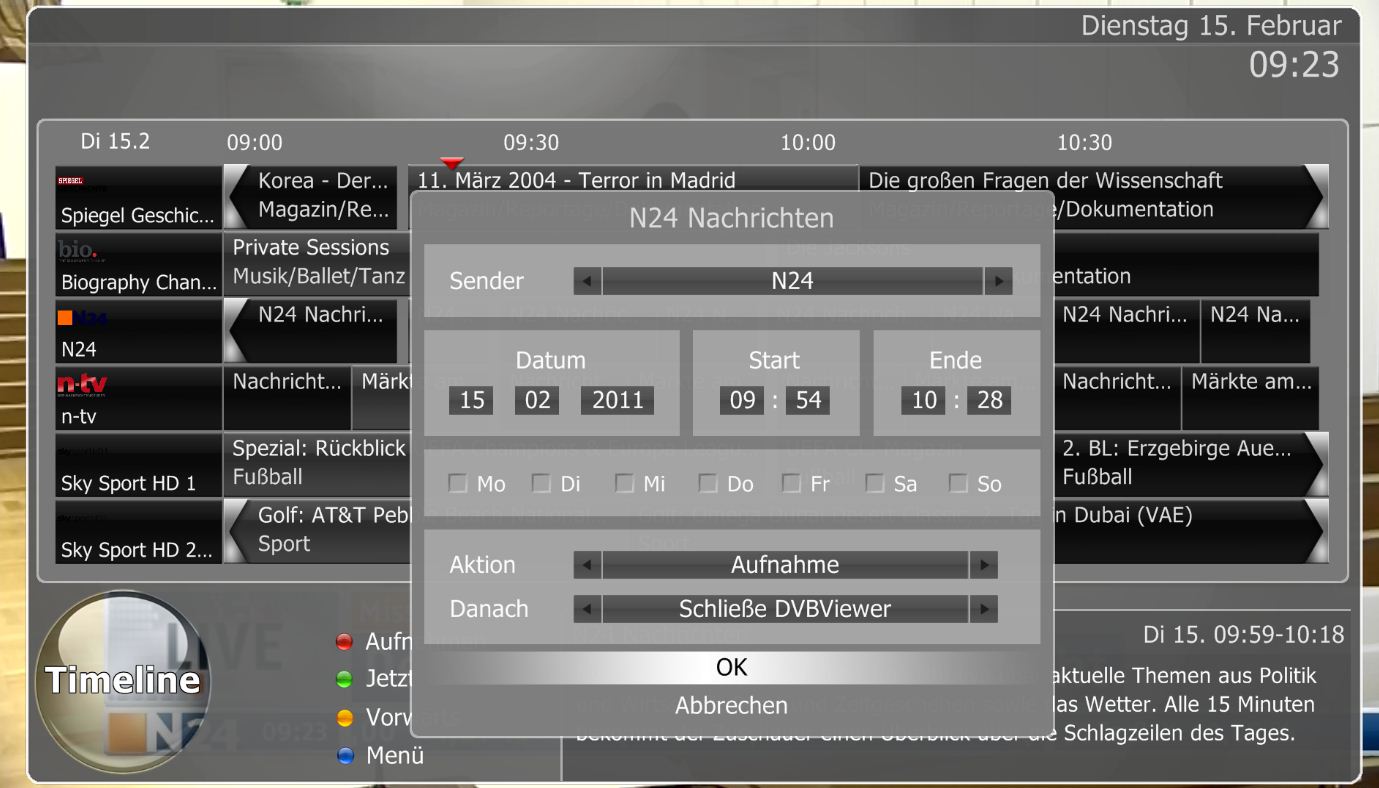Viewport: 1379px width, 788px height.
Task: Enable the Di weekday checkbox
Action: (541, 484)
